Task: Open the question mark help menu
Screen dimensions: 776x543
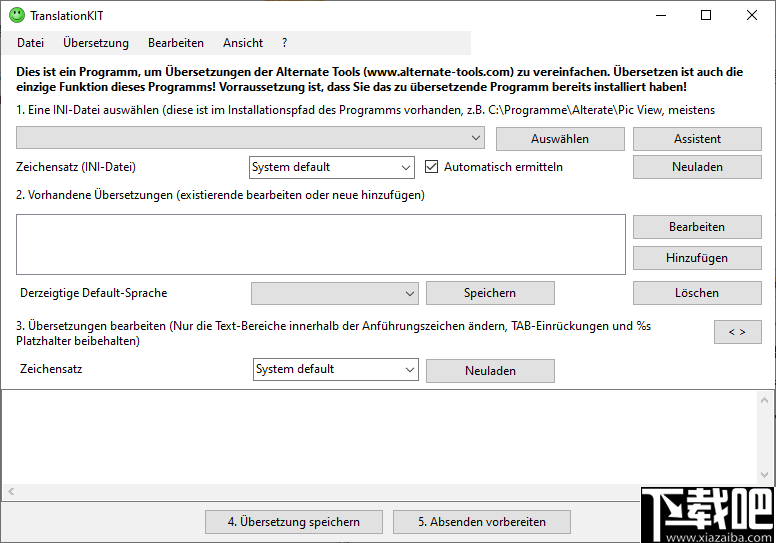Action: point(284,43)
